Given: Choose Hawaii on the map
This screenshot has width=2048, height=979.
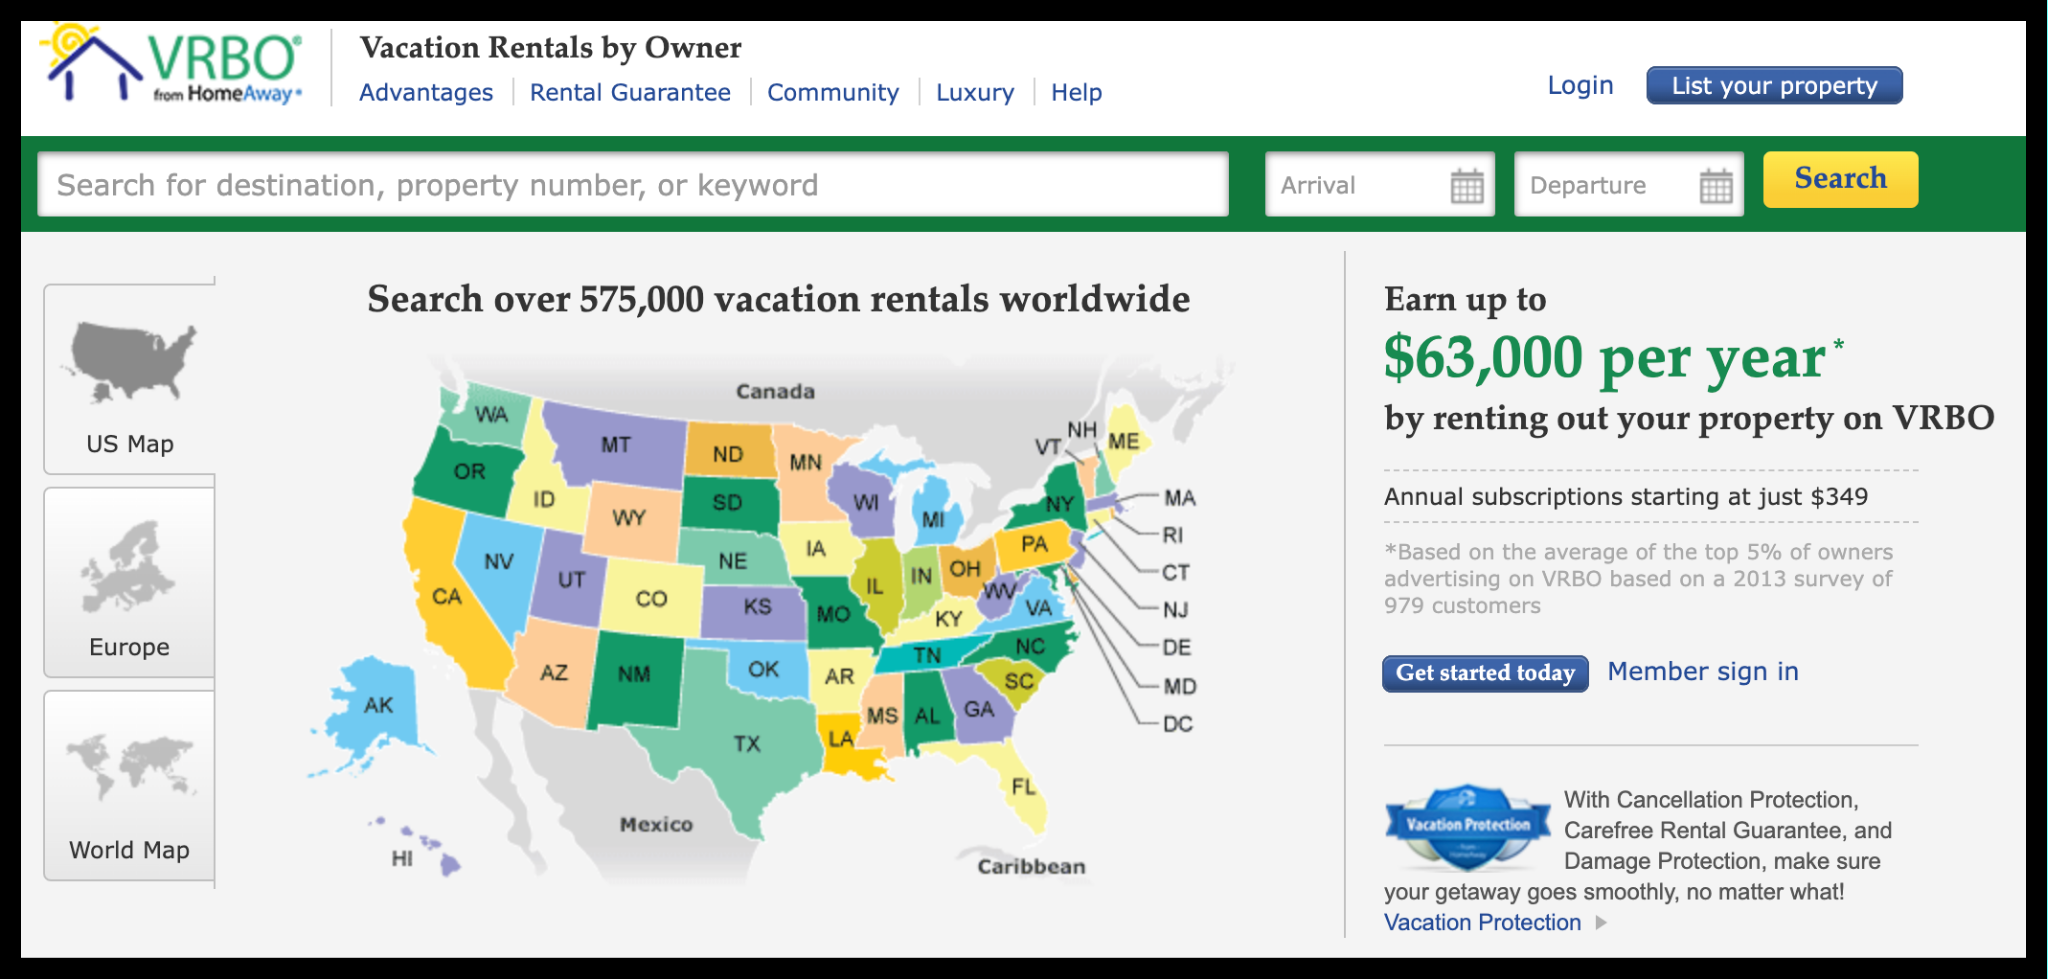Looking at the screenshot, I should pos(402,858).
